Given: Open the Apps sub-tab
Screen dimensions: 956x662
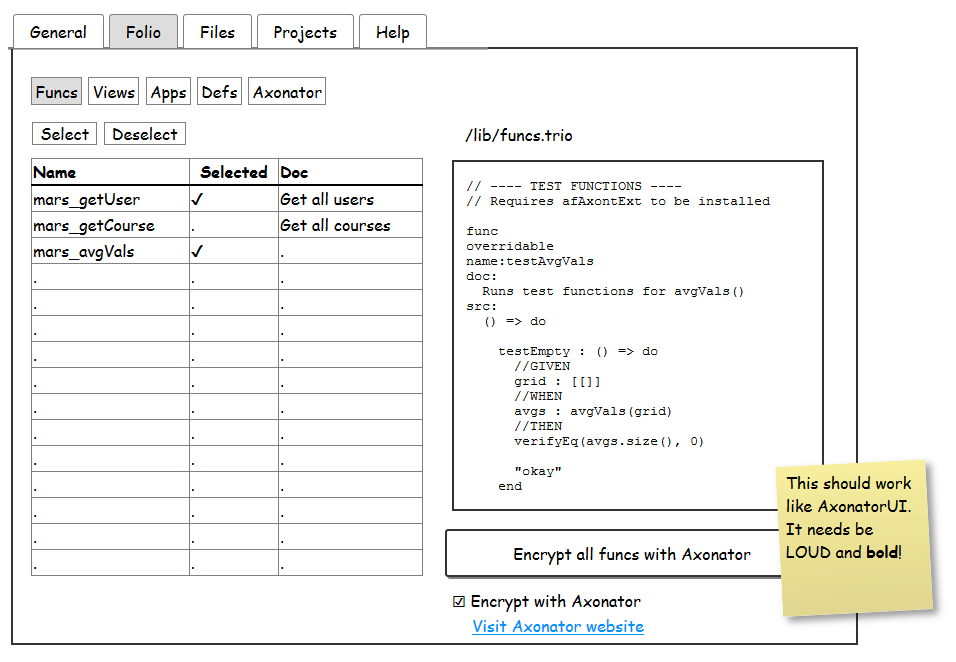Looking at the screenshot, I should [168, 91].
